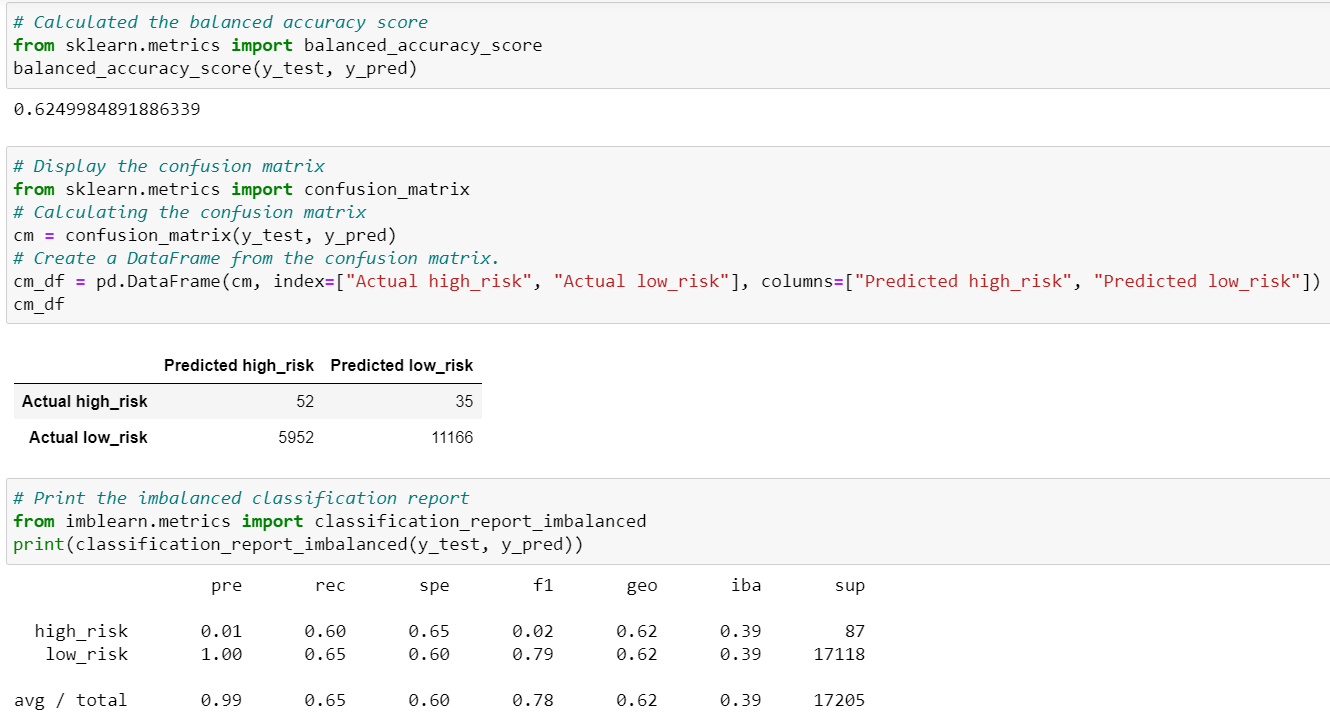Click the line 'cm = confusion_matrix(y_test, y_pred)'
Image resolution: width=1330 pixels, height=723 pixels.
coord(205,235)
